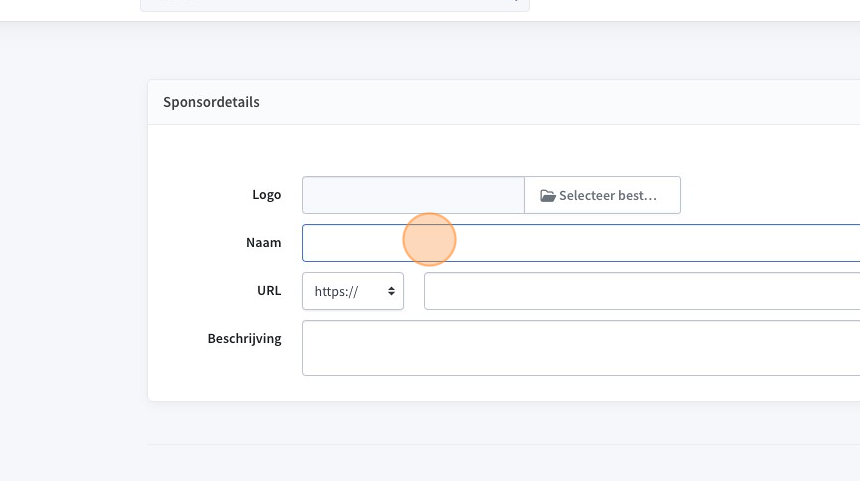The height and width of the screenshot is (481, 860).
Task: Click the Sponsordetails panel heading
Action: [x=211, y=102]
